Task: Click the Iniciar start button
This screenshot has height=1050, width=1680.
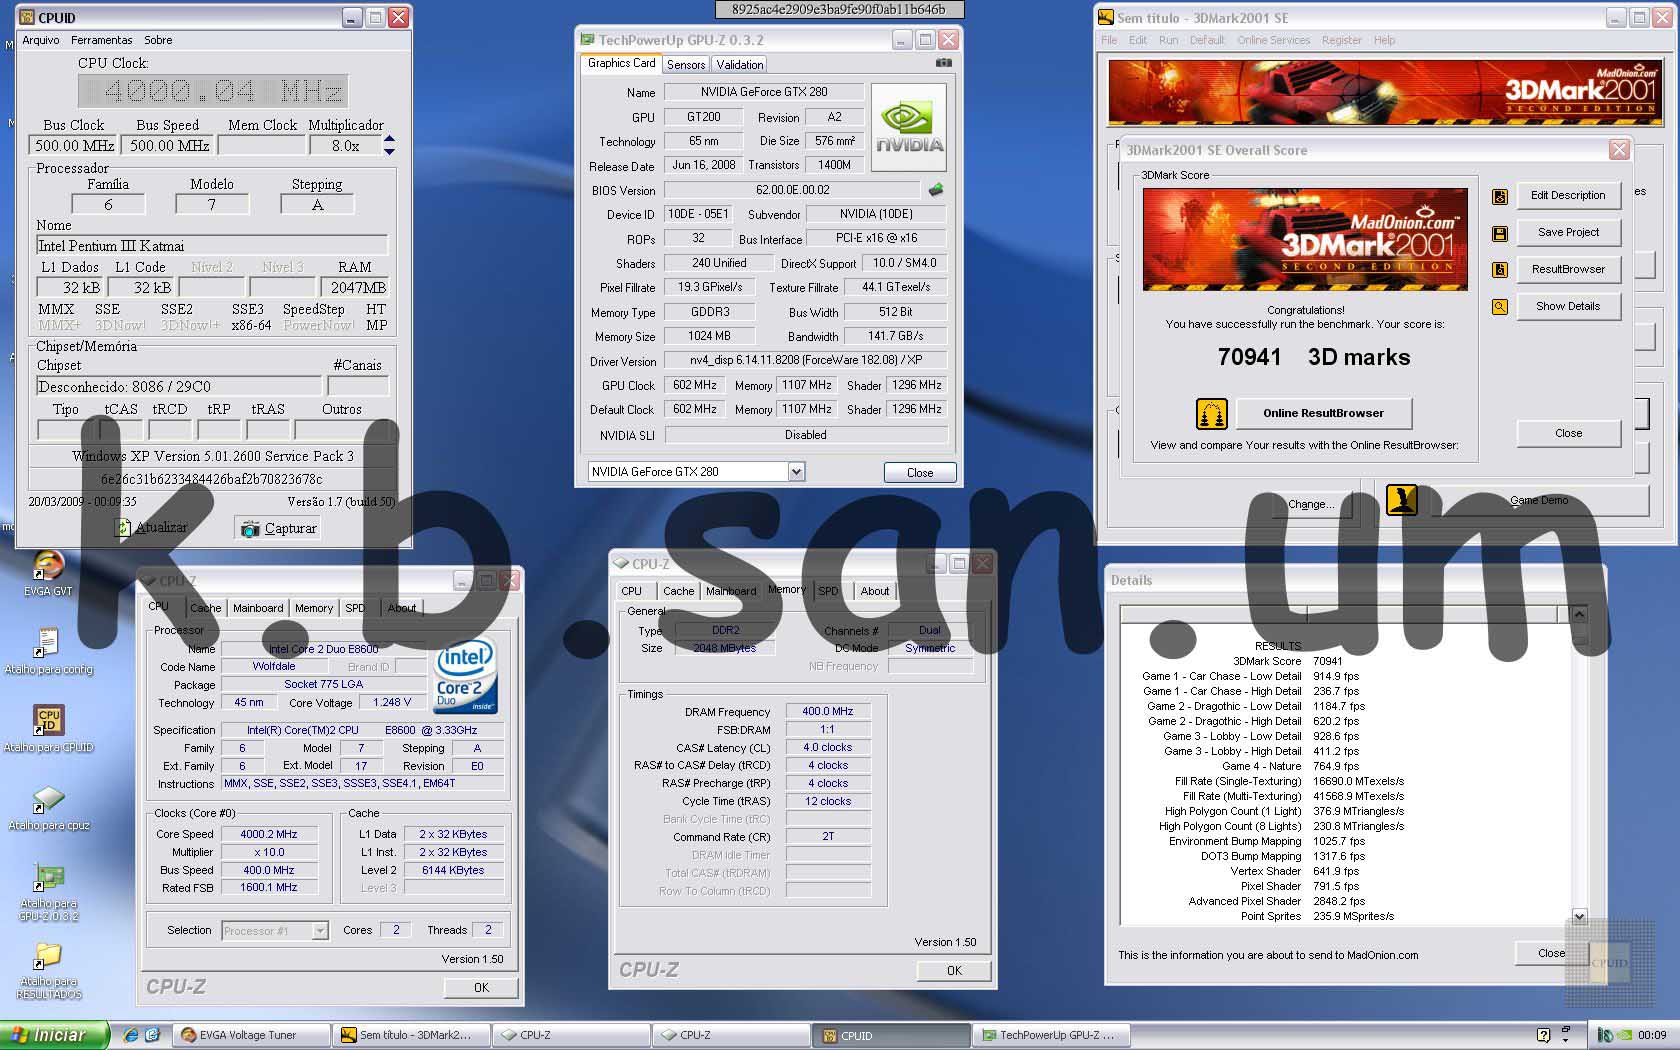Action: click(54, 1035)
